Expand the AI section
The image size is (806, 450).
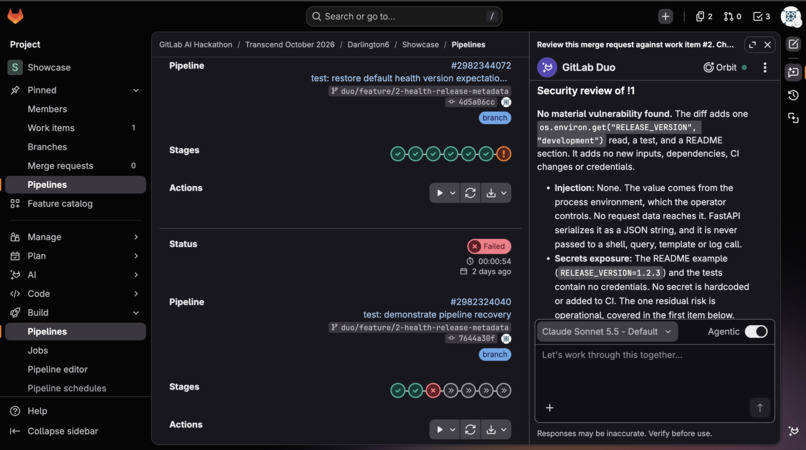coord(76,275)
